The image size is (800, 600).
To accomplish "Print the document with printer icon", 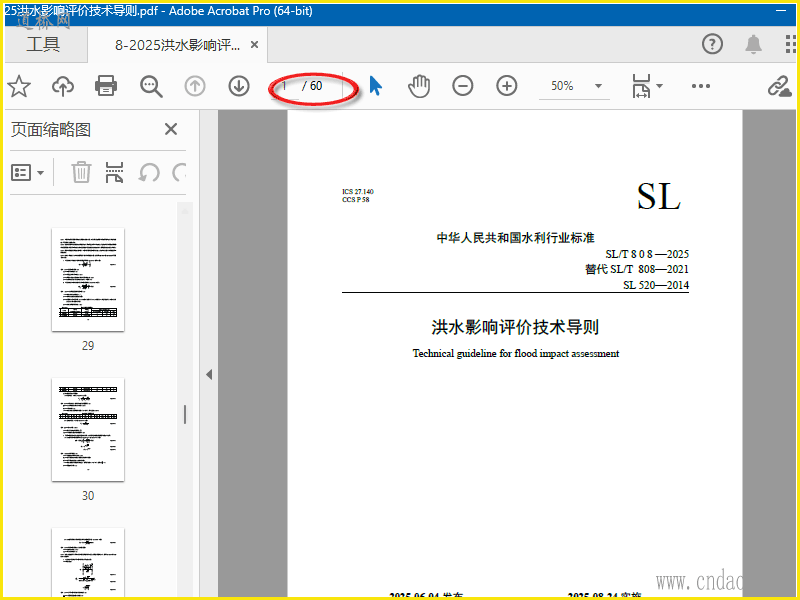I will [x=106, y=86].
